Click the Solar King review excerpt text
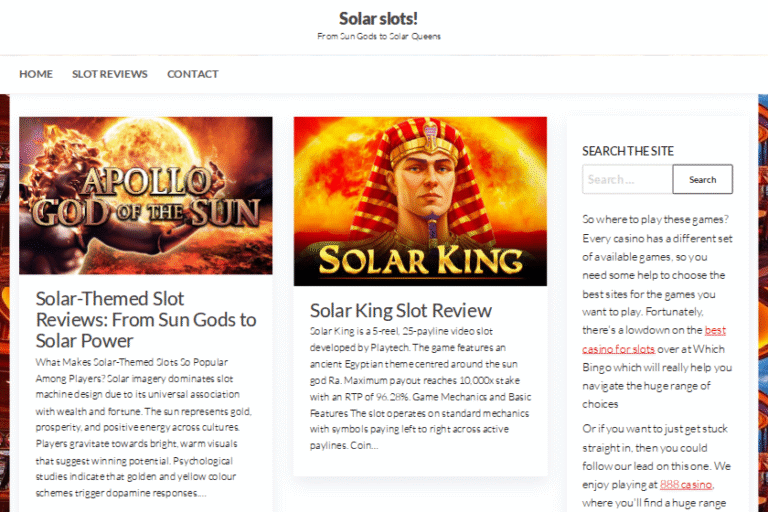 (x=419, y=387)
